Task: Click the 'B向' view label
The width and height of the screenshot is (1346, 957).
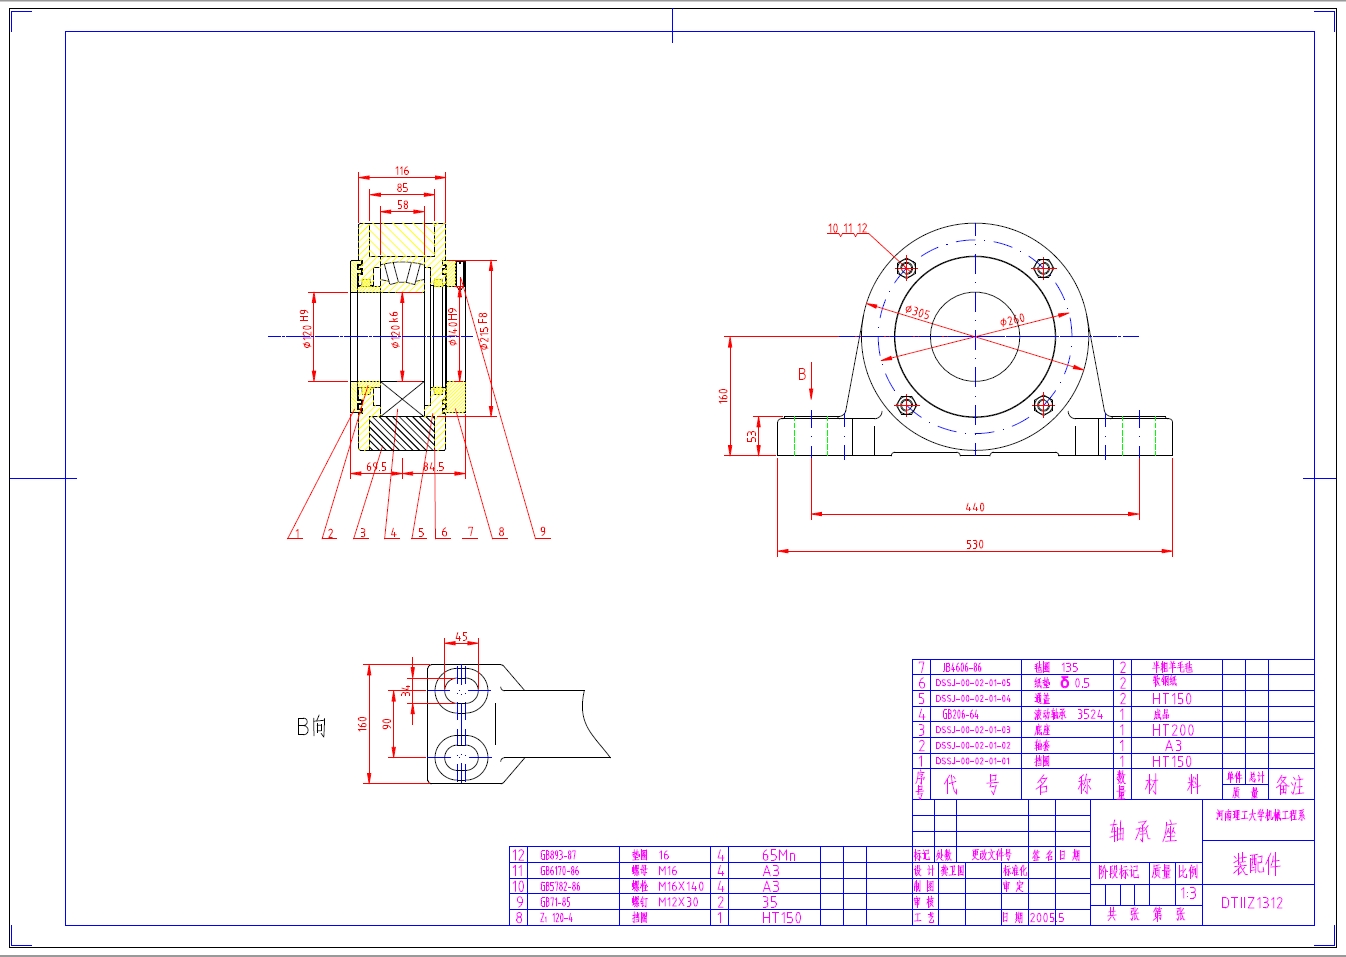Action: [x=311, y=726]
